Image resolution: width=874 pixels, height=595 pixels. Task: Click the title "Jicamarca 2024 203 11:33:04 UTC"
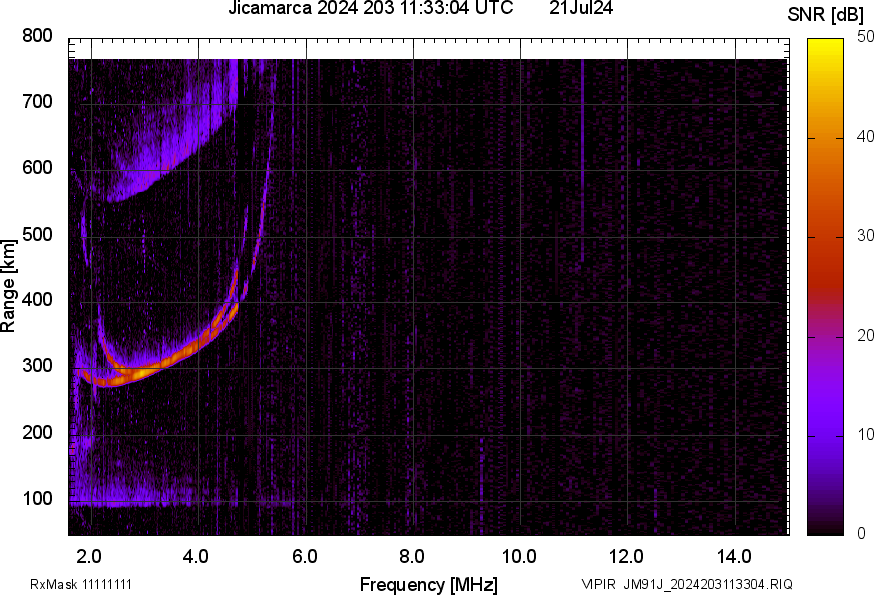coord(371,8)
